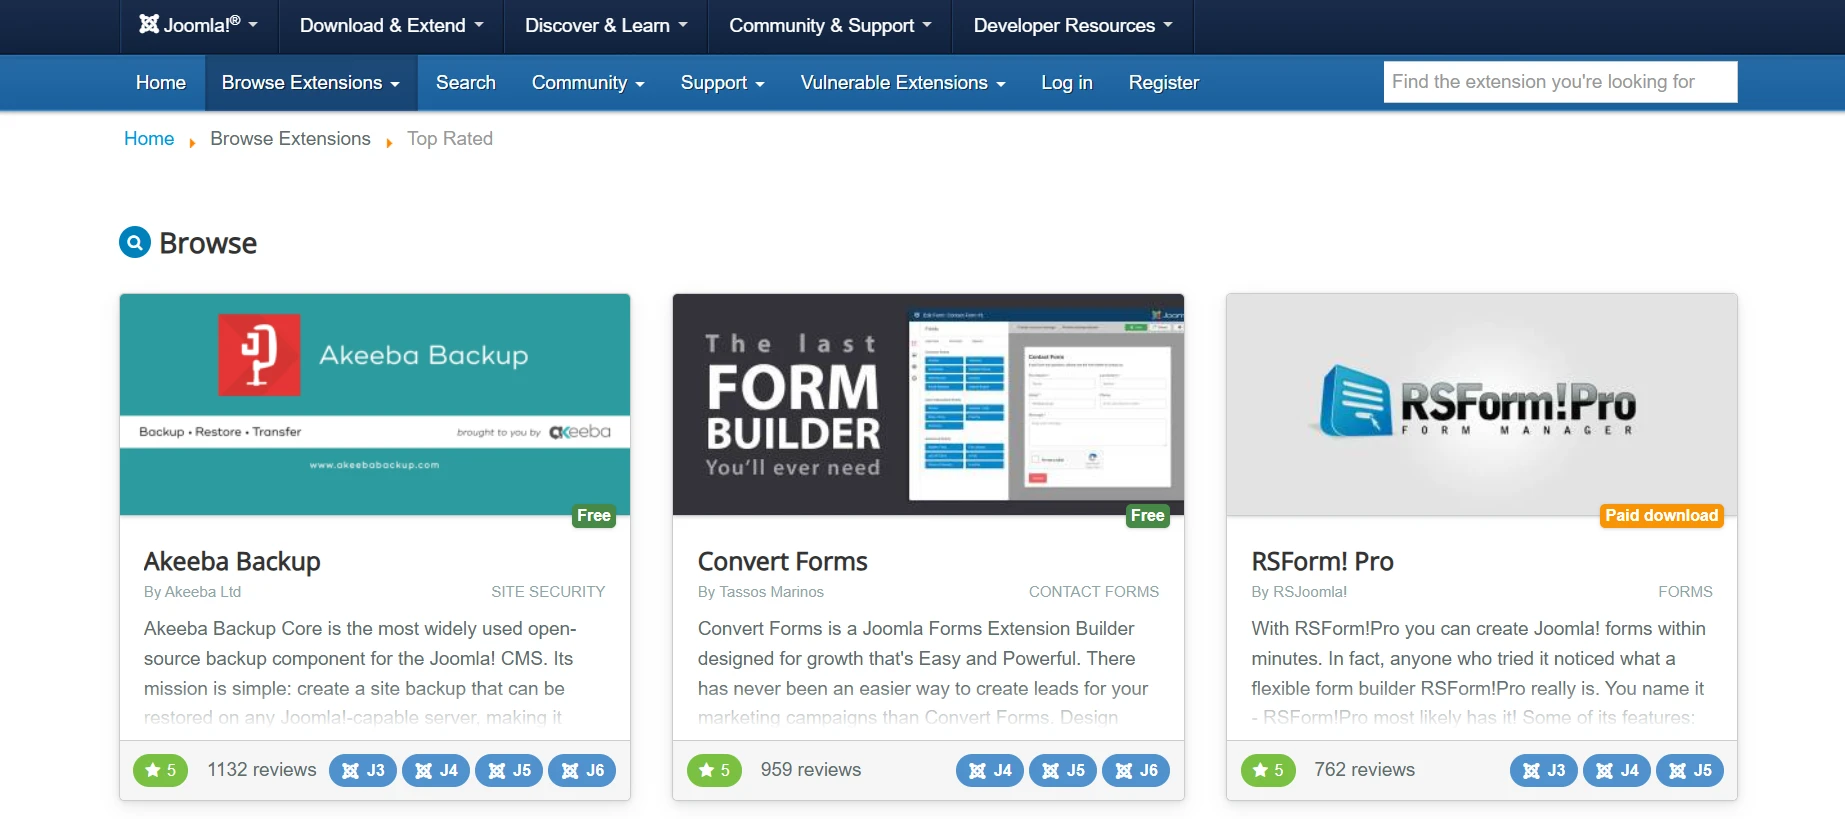Screen dimensions: 1845x819
Task: Open the Joomla! logo menu
Action: [x=198, y=25]
